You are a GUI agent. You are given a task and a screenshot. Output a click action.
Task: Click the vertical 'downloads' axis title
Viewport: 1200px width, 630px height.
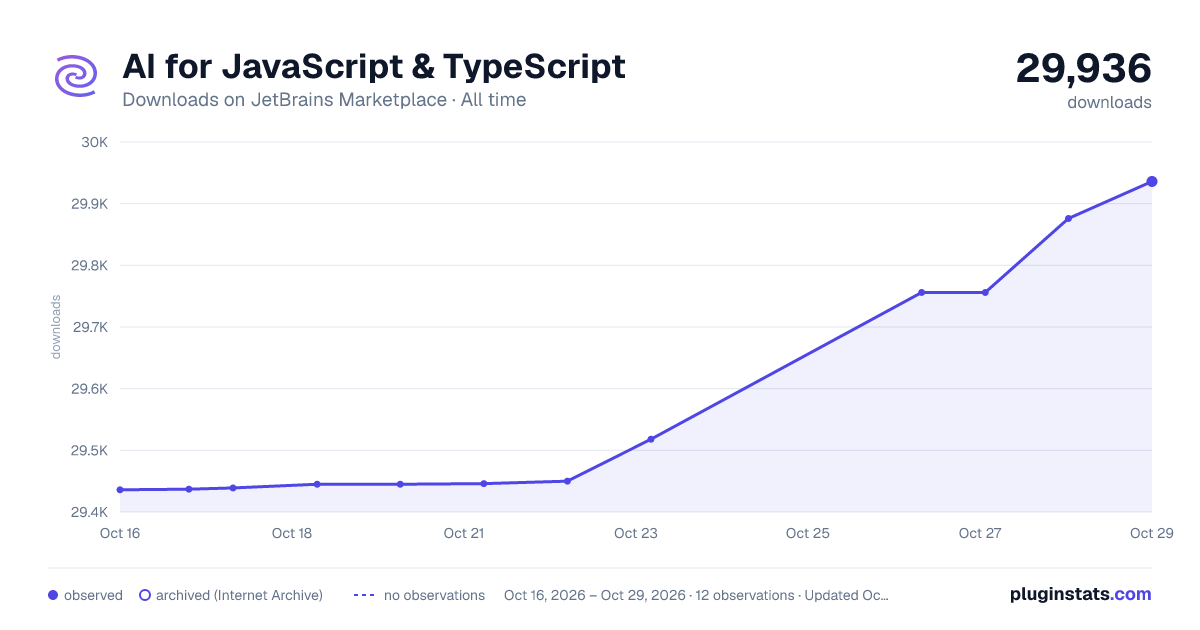(56, 327)
